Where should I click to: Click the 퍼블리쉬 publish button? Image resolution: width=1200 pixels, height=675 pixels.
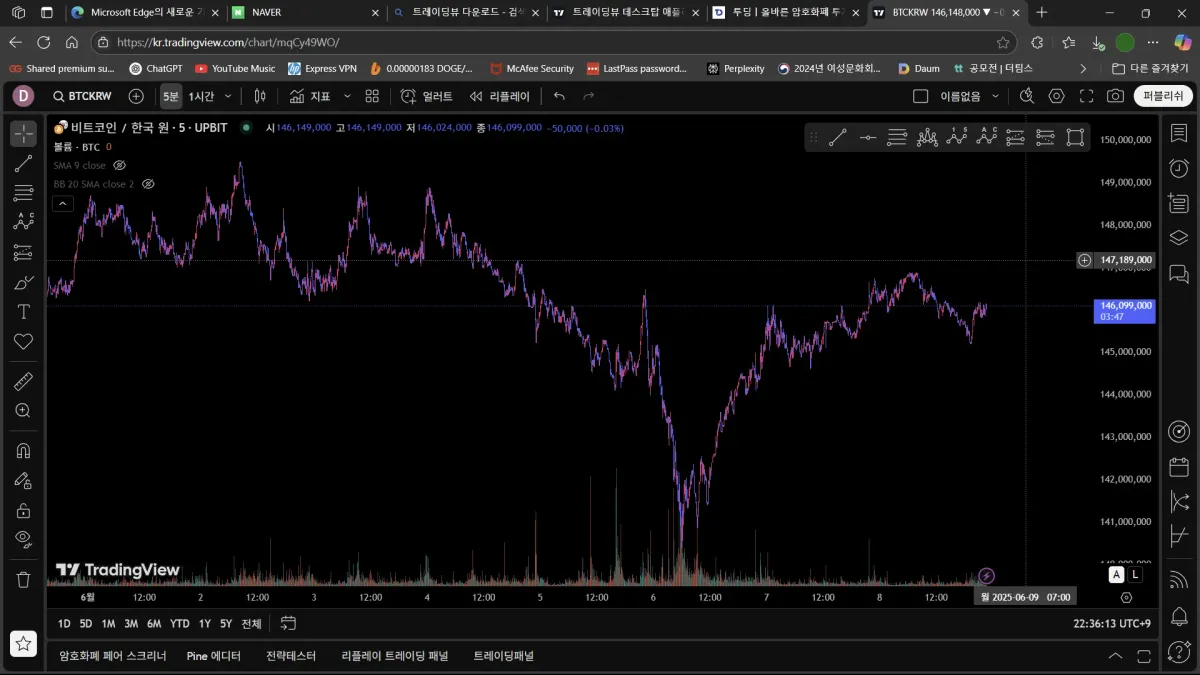click(1163, 96)
